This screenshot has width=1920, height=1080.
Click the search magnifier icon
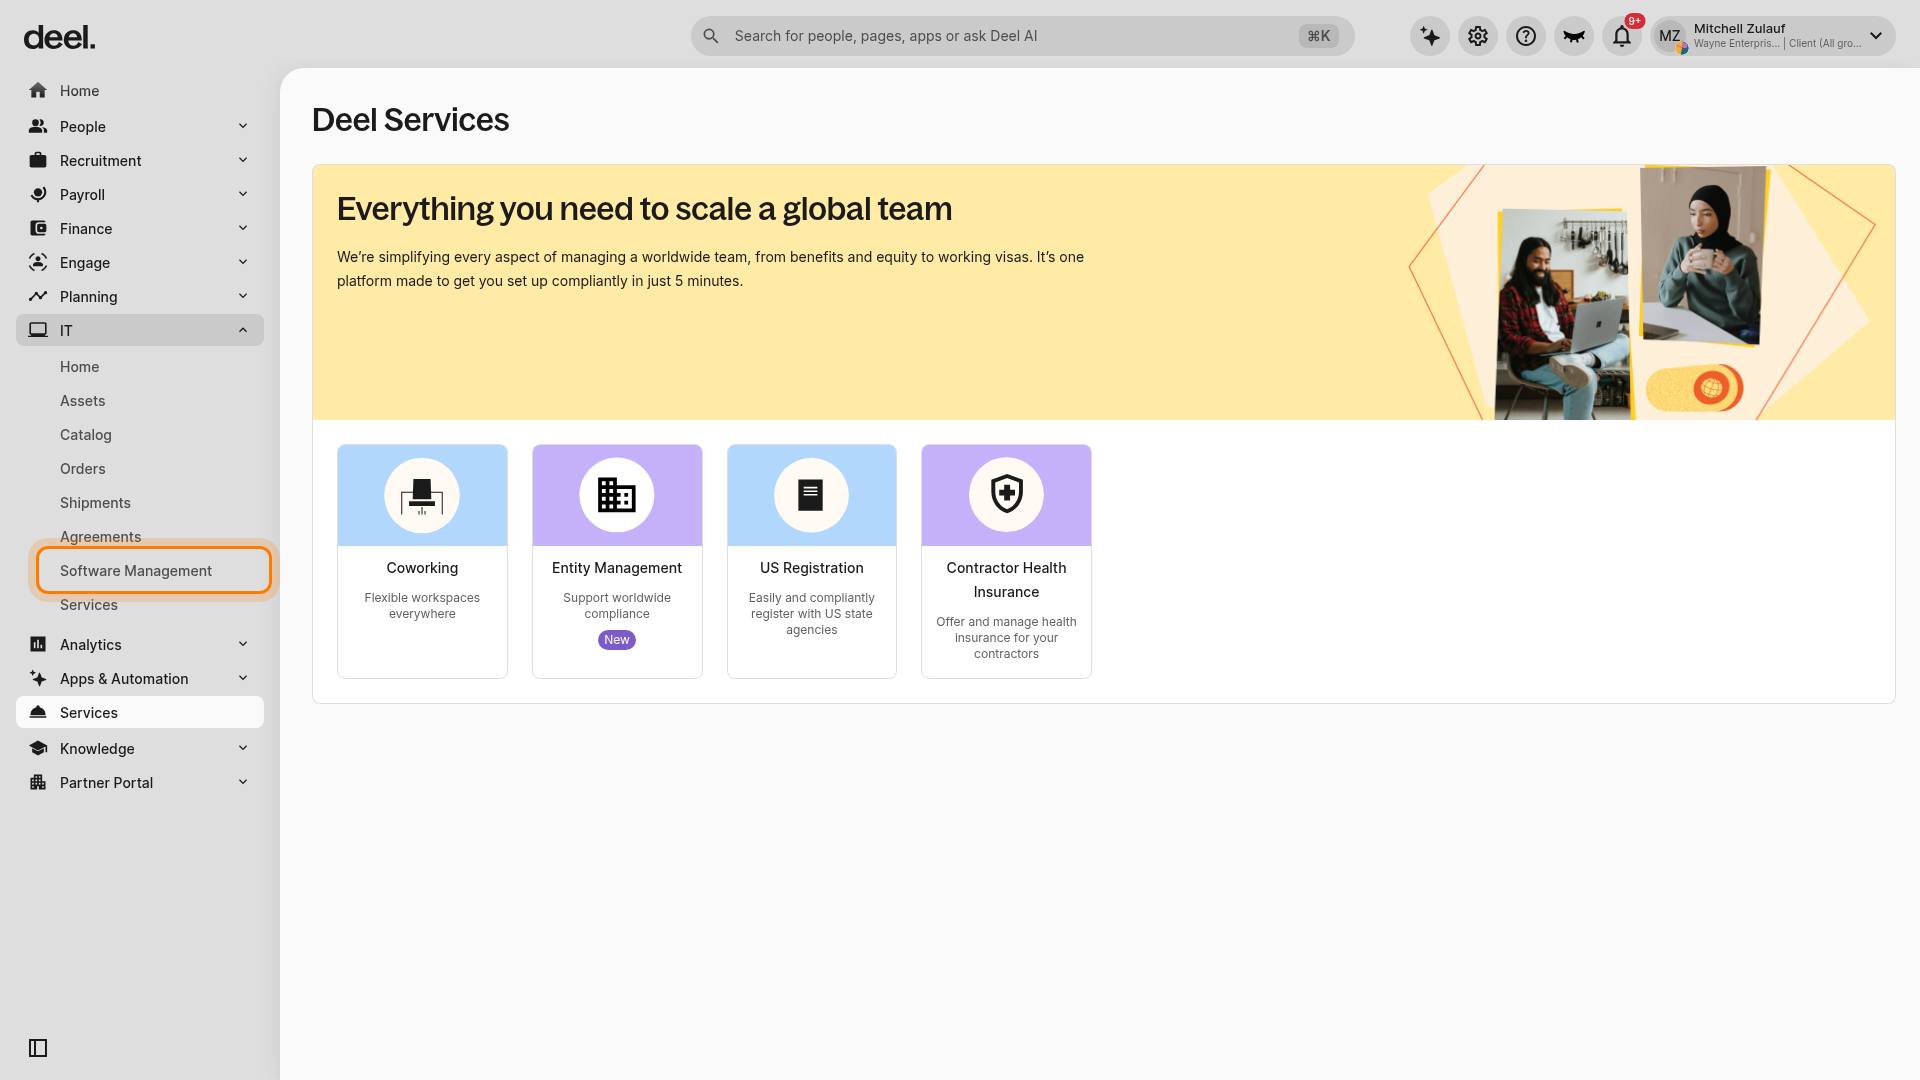click(711, 36)
